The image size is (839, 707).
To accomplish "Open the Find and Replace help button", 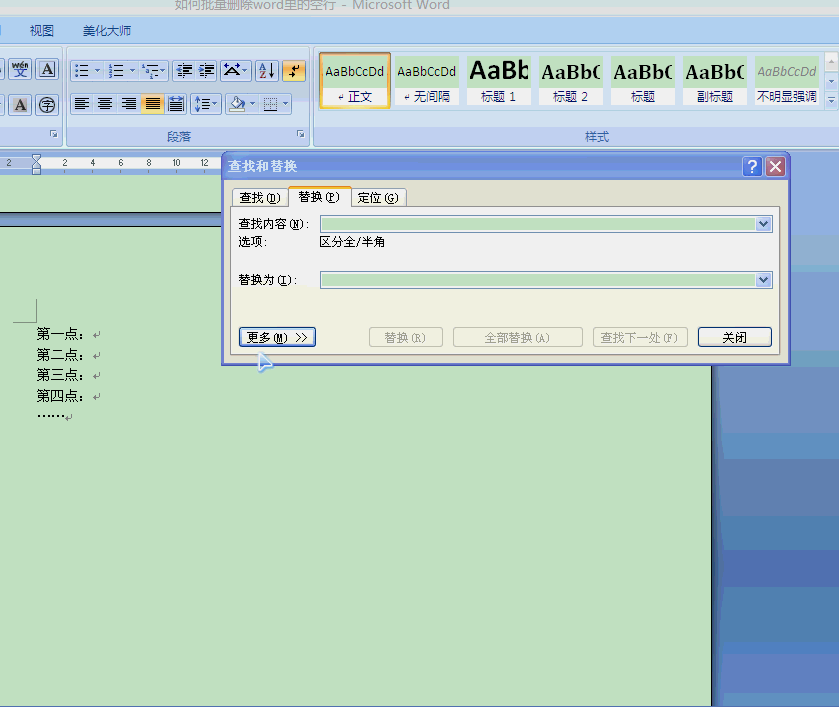I will (753, 167).
